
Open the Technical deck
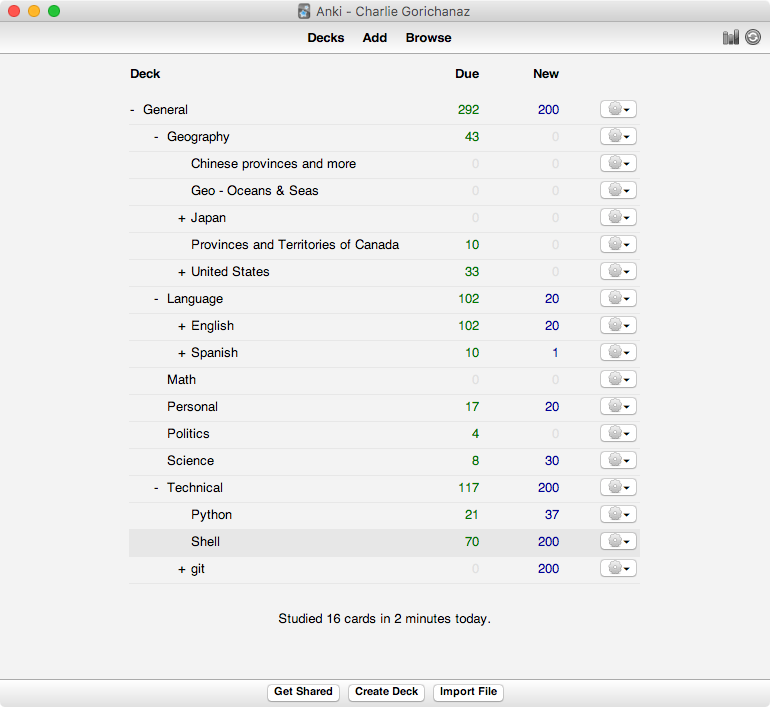194,488
